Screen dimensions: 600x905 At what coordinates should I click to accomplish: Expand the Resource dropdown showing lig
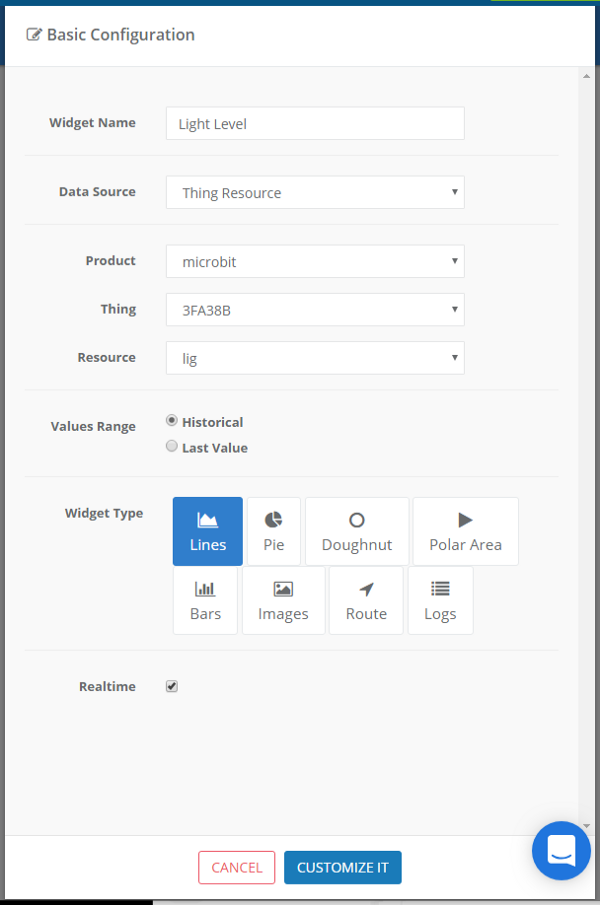pos(315,358)
